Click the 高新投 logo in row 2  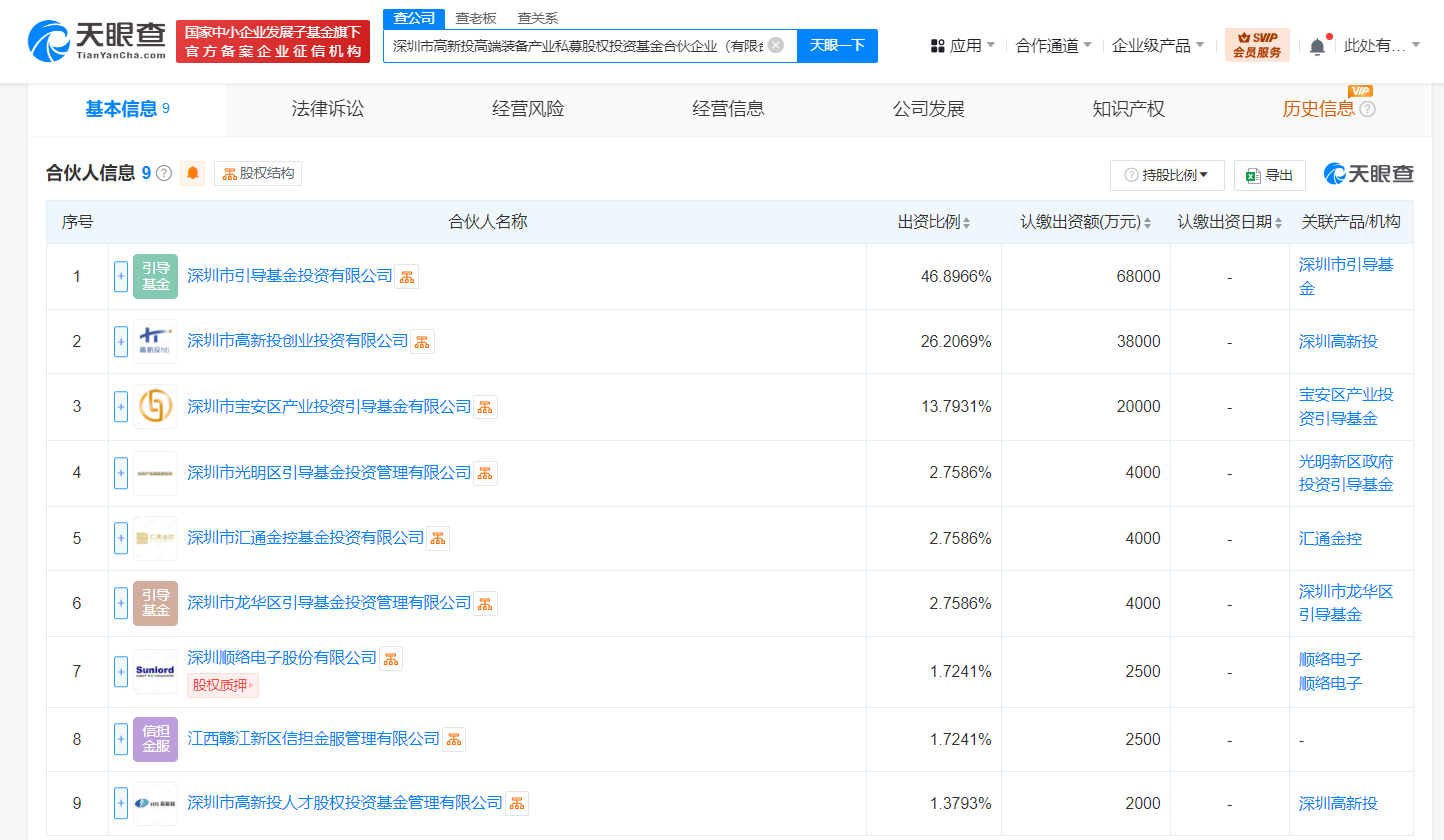click(x=155, y=341)
